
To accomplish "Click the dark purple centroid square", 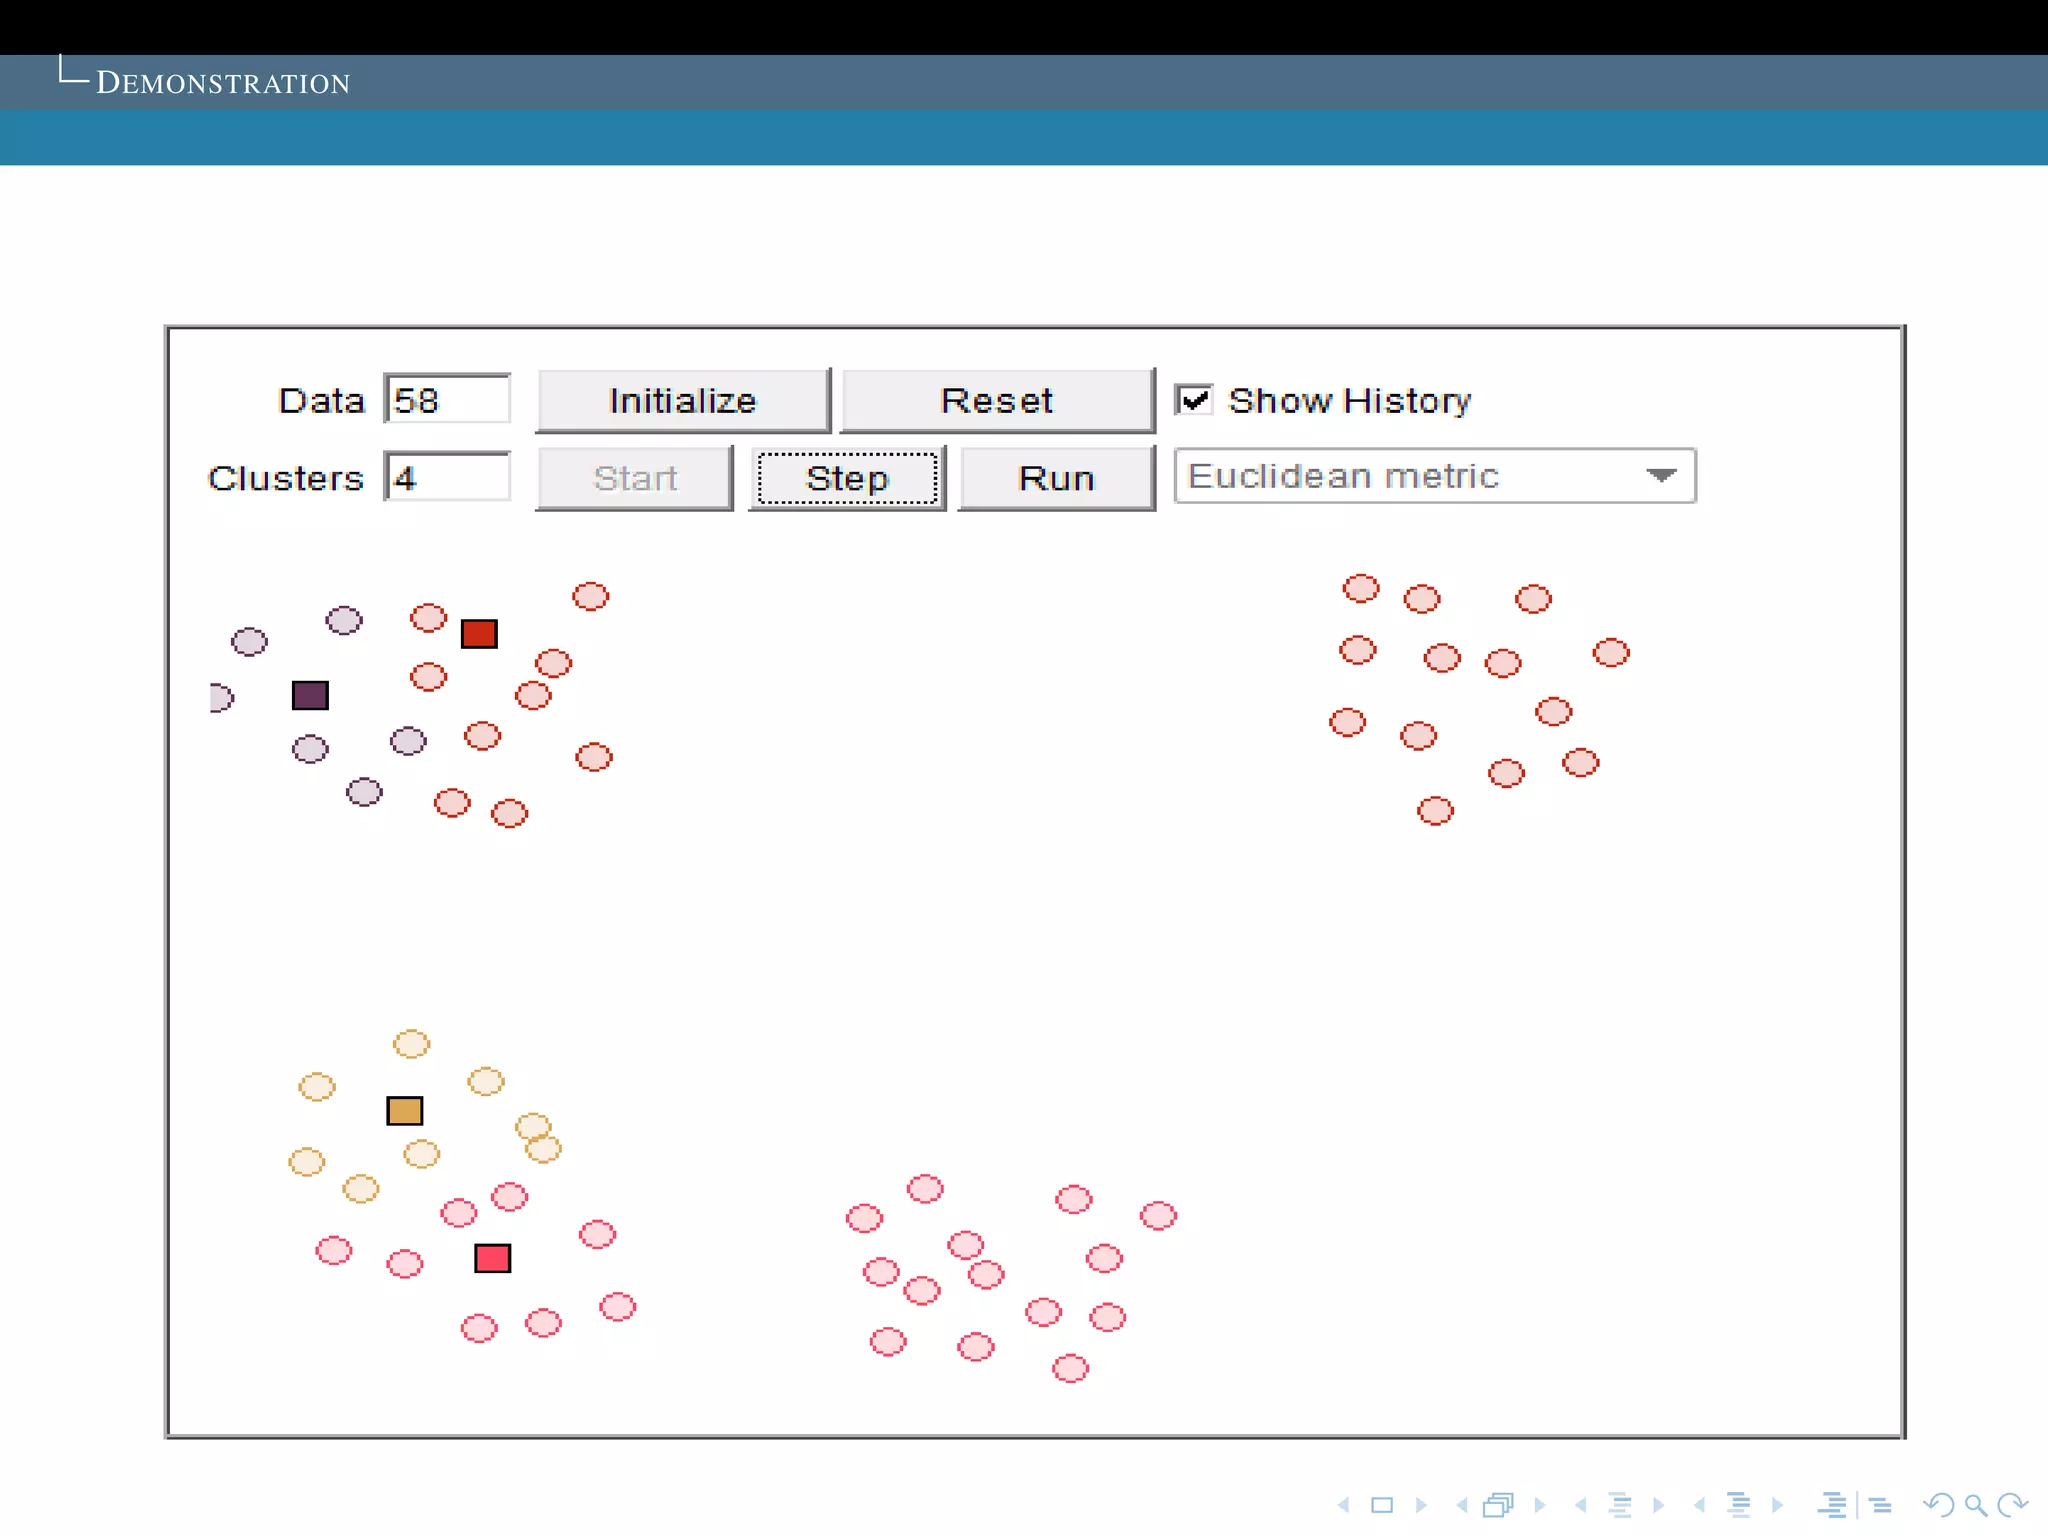I will 310,695.
